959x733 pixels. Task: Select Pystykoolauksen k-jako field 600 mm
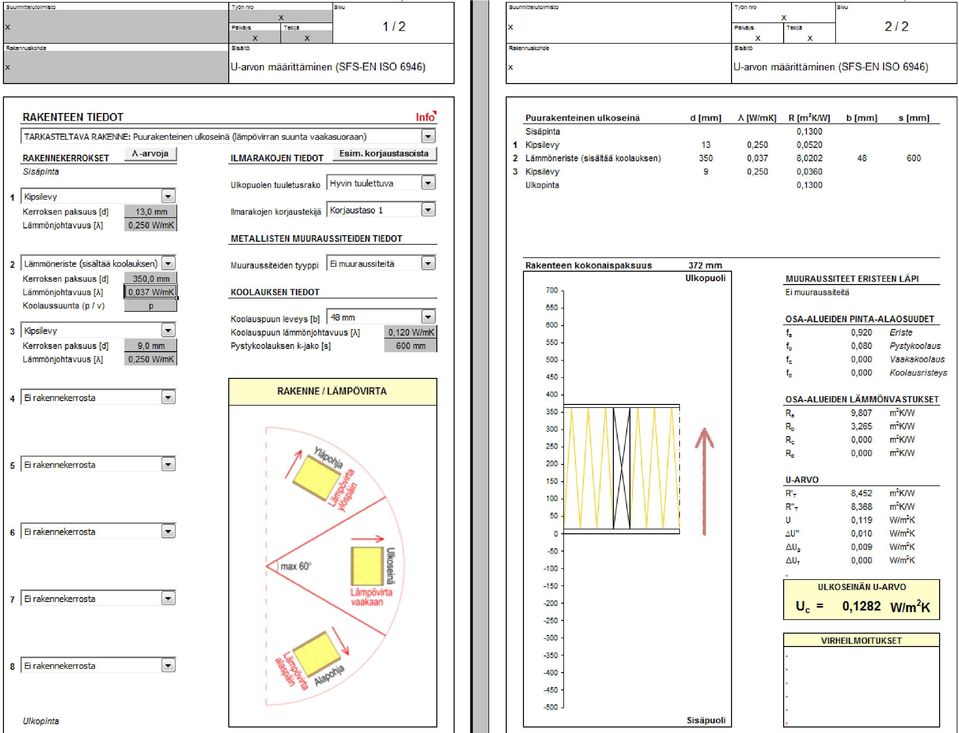click(x=410, y=346)
